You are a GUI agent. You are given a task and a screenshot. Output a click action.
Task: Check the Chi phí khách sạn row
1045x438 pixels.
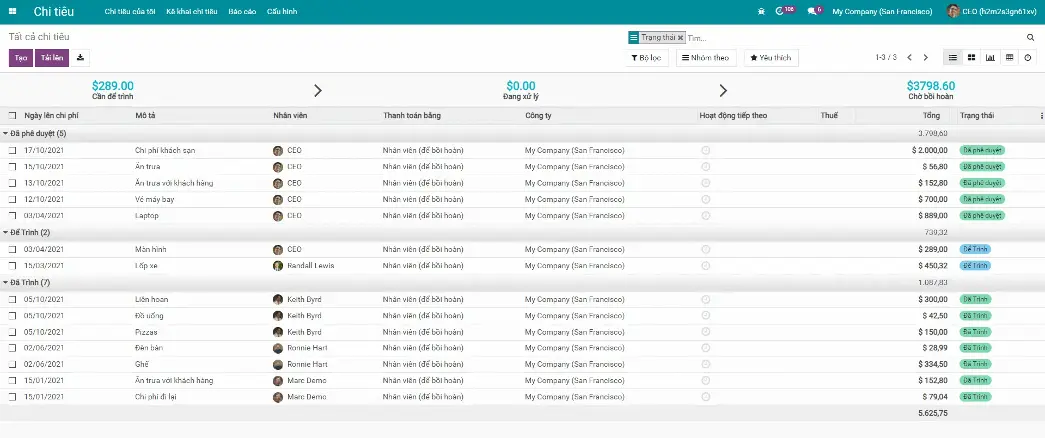coord(13,150)
